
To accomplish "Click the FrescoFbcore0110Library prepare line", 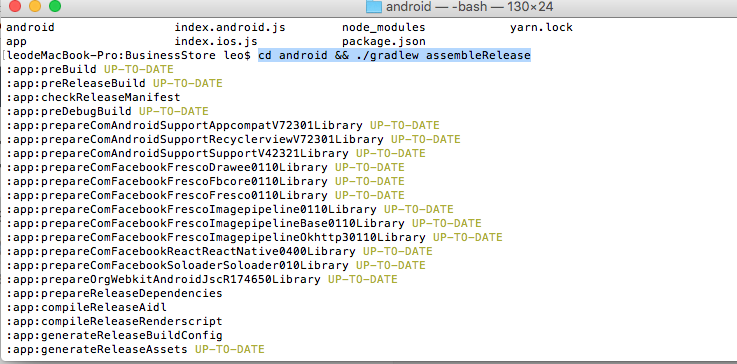I will point(205,182).
